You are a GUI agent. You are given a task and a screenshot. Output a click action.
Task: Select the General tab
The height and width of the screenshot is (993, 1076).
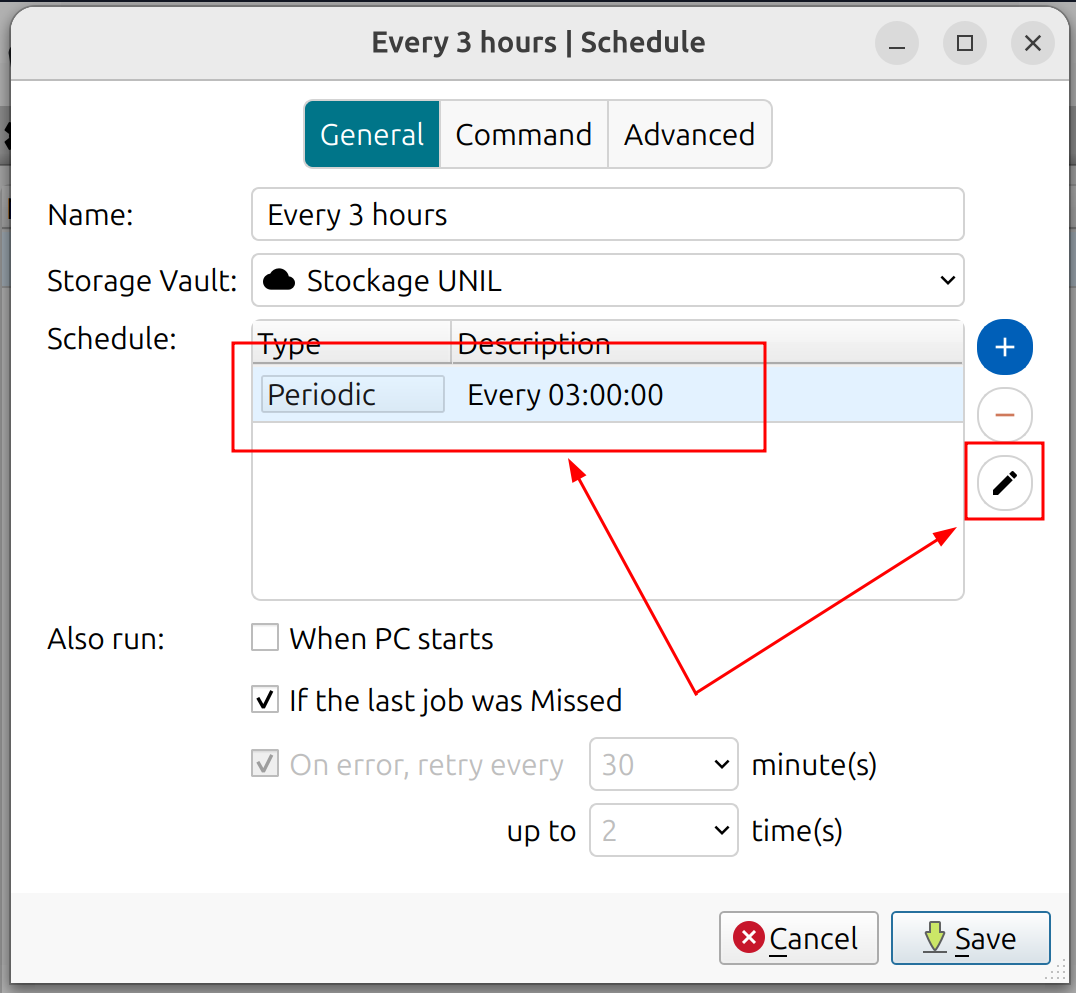[x=372, y=135]
